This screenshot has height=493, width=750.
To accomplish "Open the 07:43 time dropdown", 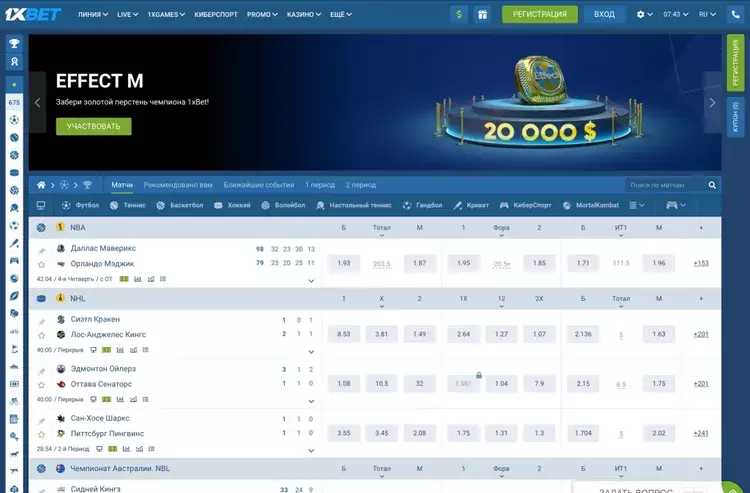I will [x=676, y=14].
